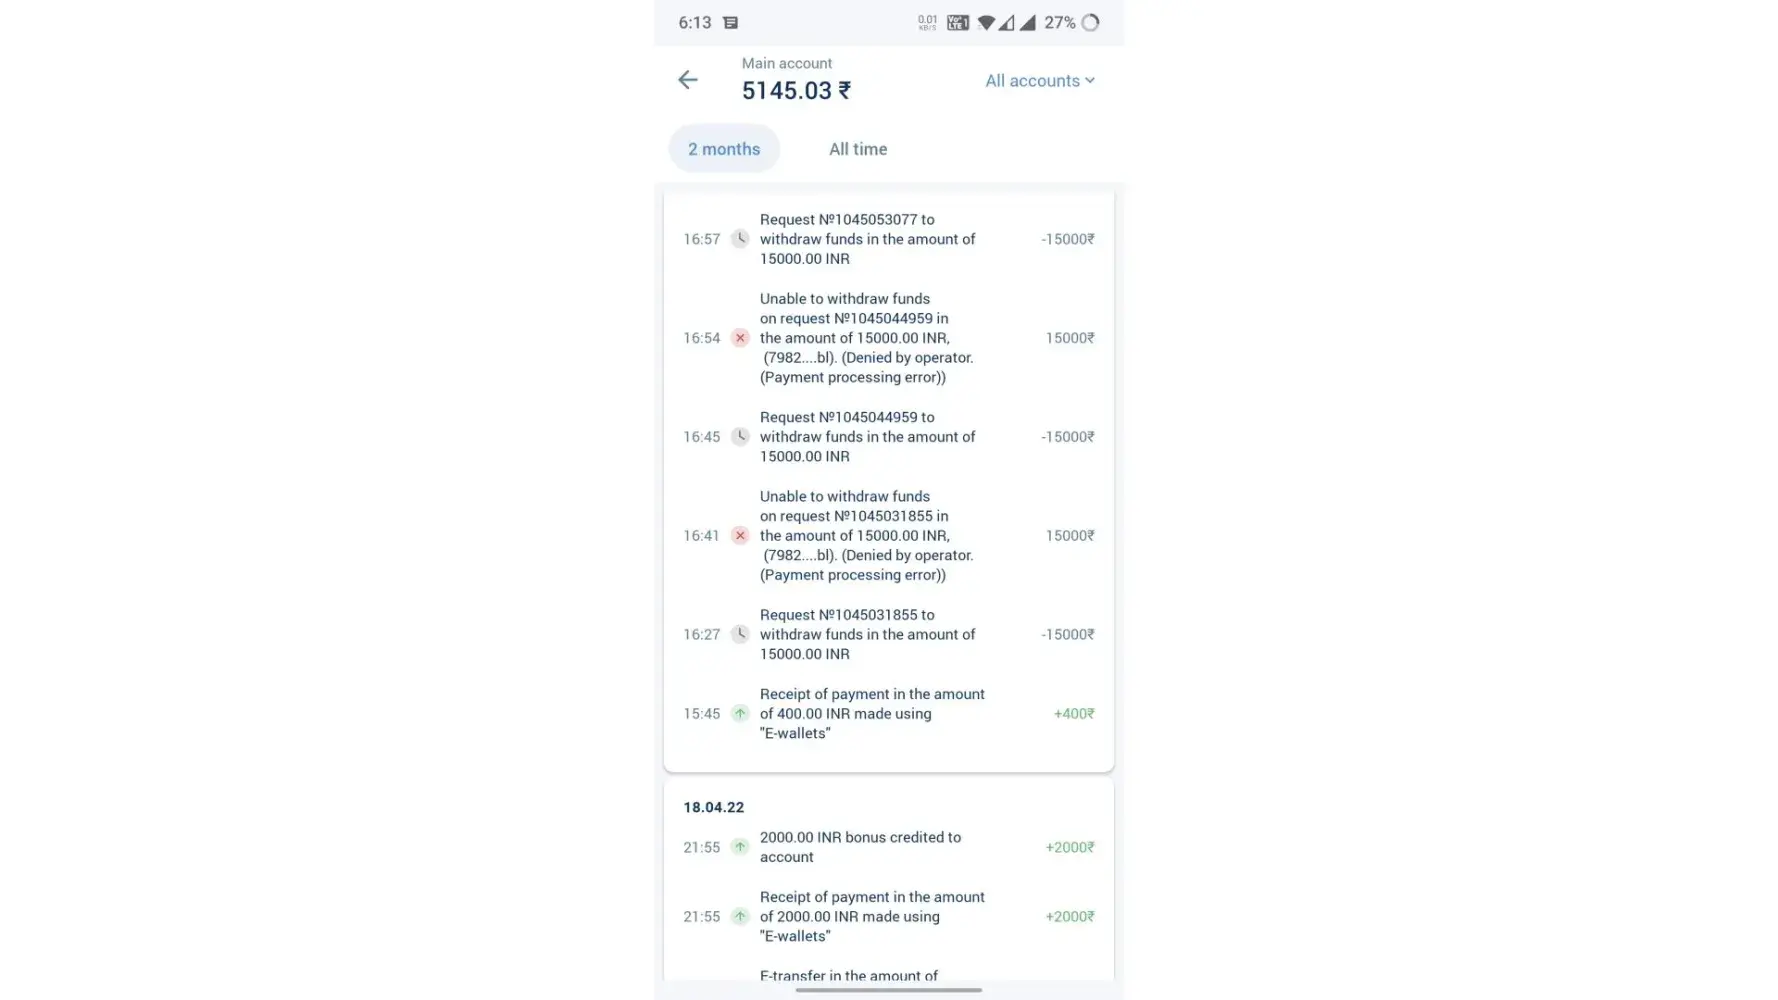Image resolution: width=1778 pixels, height=1000 pixels.
Task: Open withdrawal request №1045031855 entry
Action: (866, 634)
